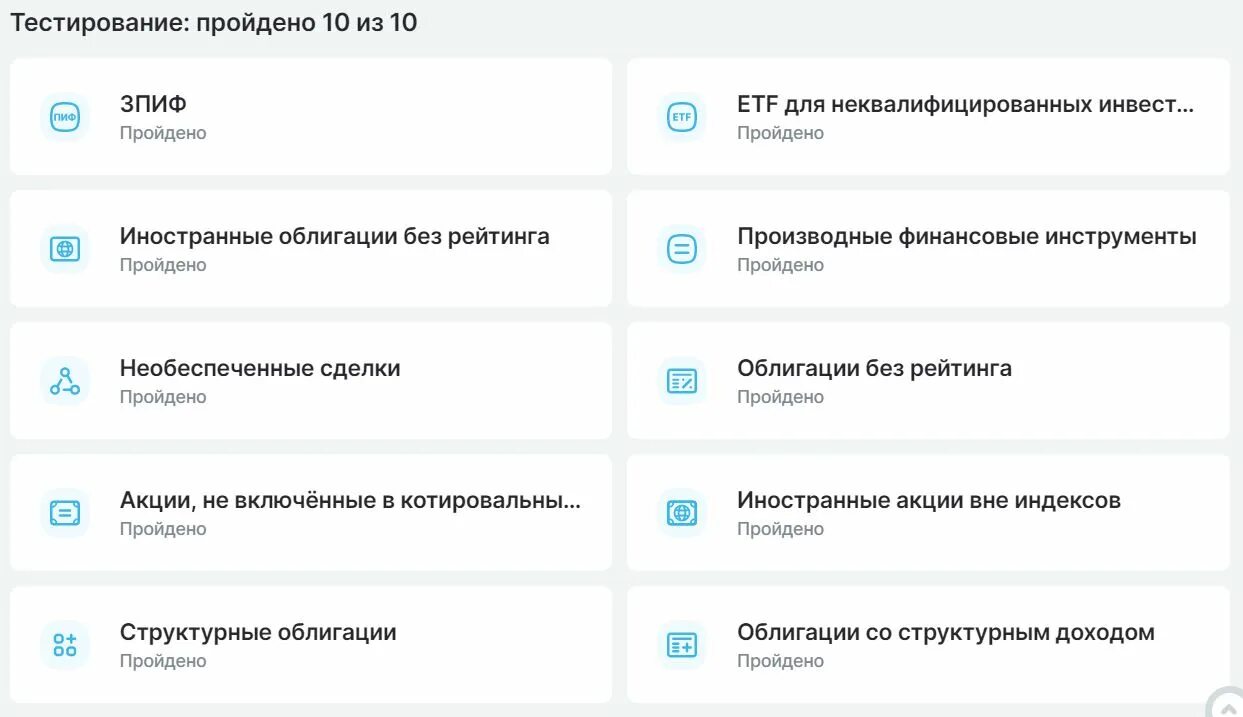Click the Структурные облигации icon

pos(65,645)
